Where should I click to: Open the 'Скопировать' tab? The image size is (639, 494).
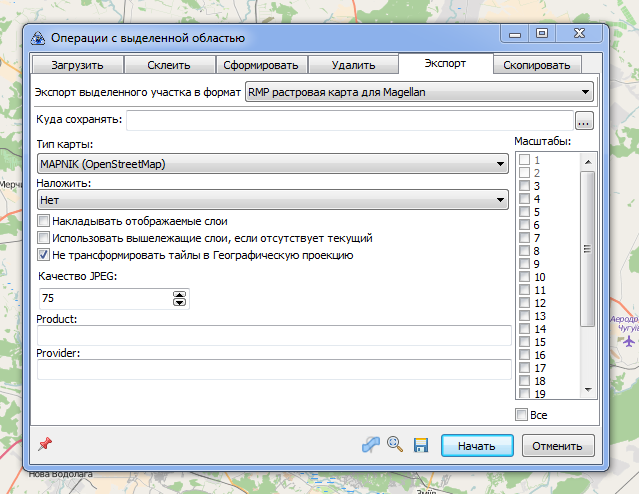[536, 66]
